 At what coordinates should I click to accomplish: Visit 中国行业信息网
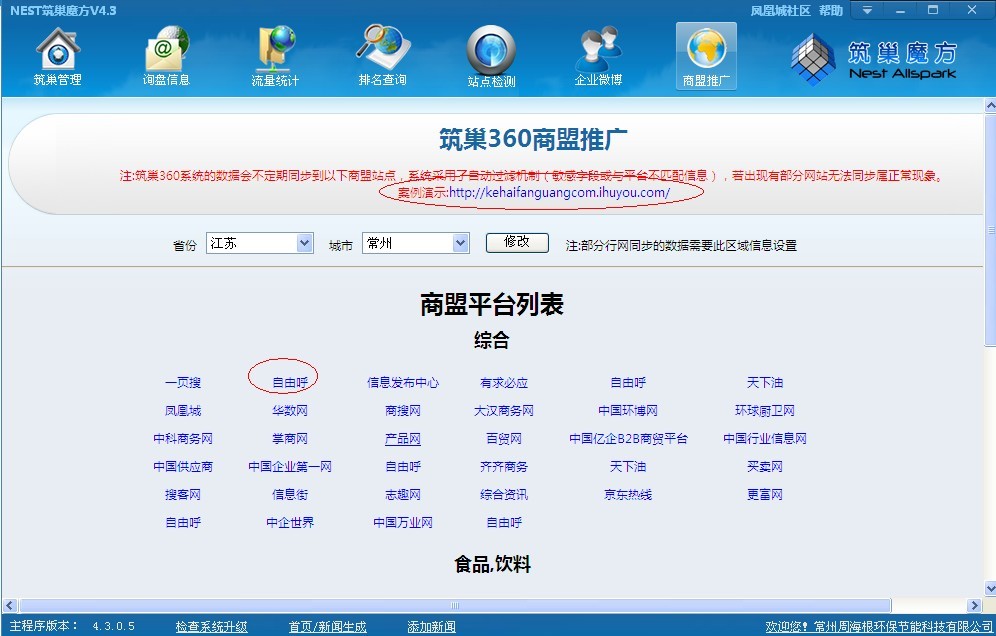[x=765, y=438]
